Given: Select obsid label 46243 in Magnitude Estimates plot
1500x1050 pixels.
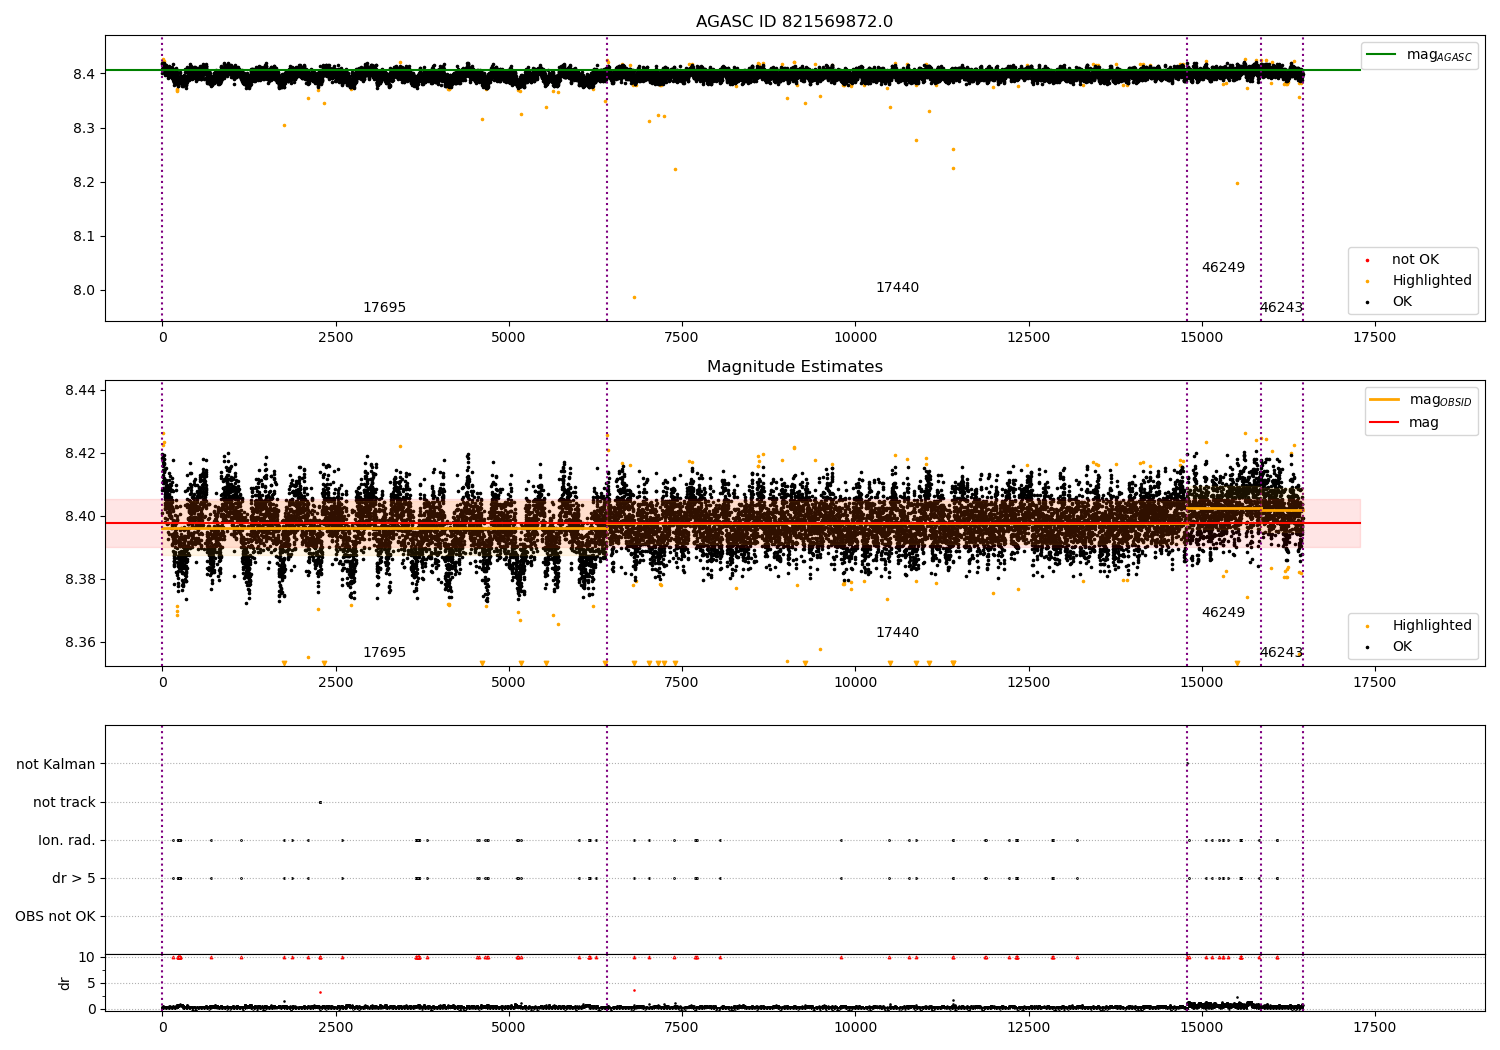Looking at the screenshot, I should click(1281, 653).
